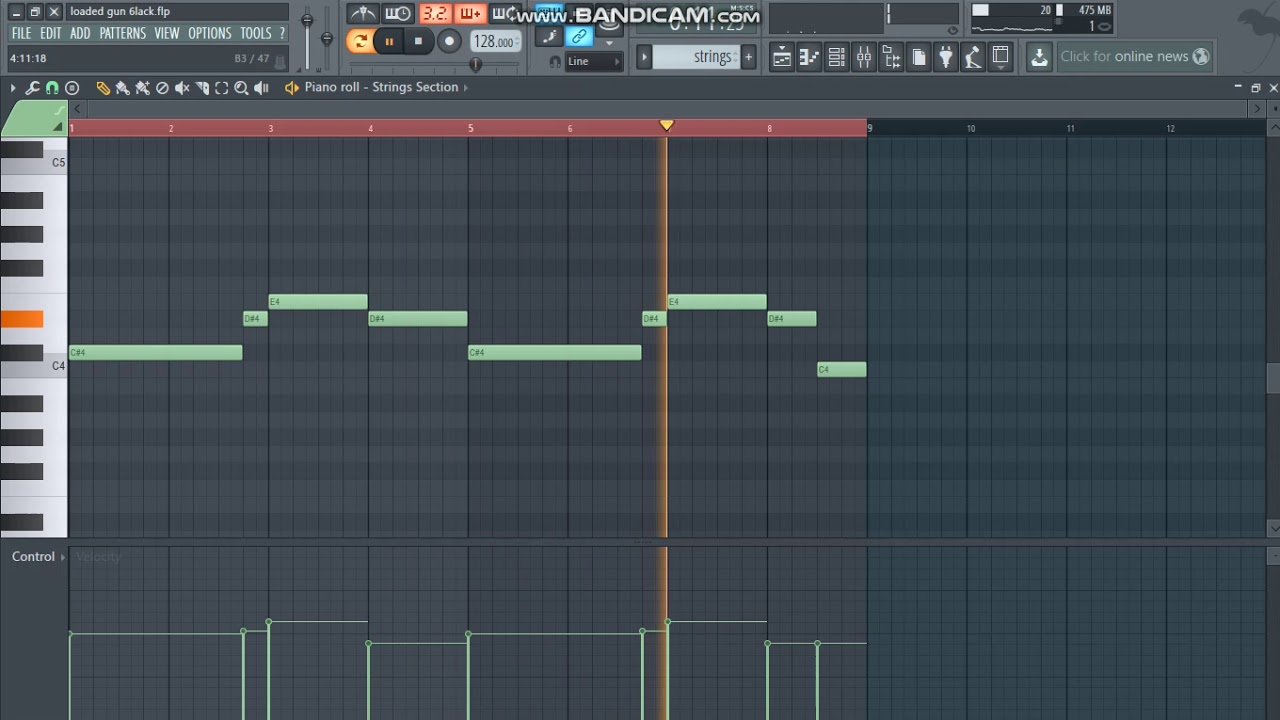Select the Playback speaker tool
Viewport: 1280px width, 720px height.
261,88
